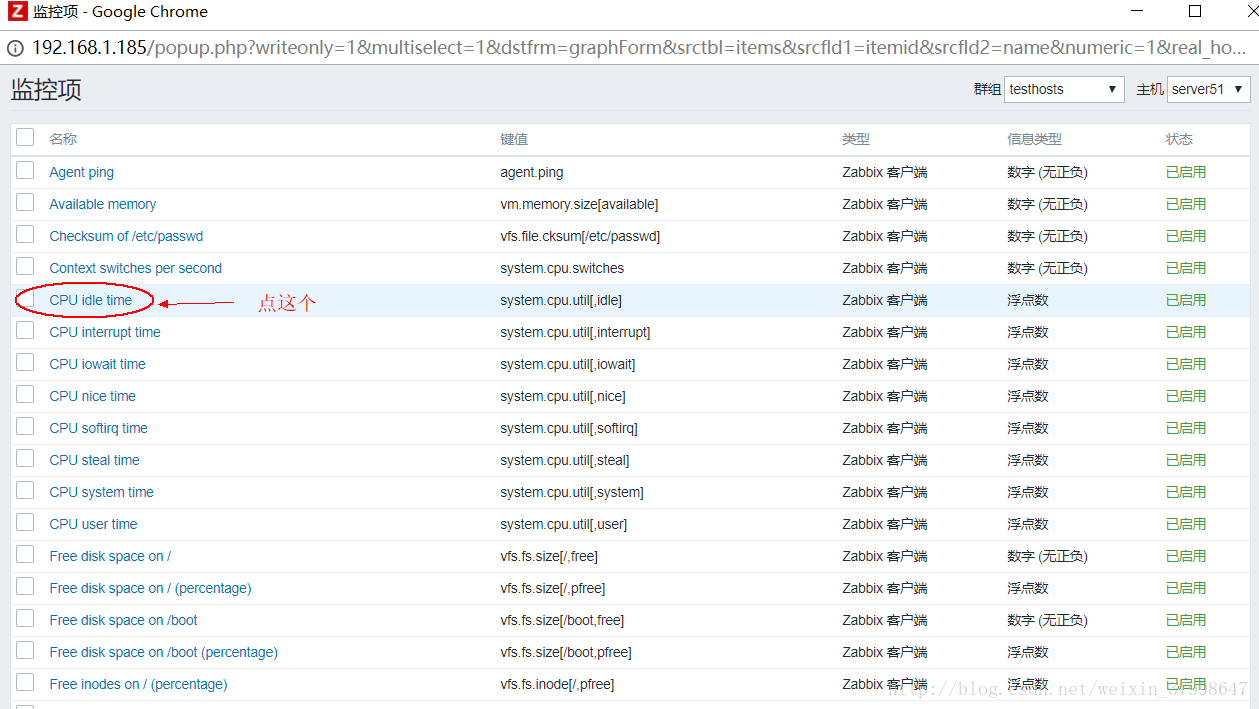Viewport: 1259px width, 709px height.
Task: Open the Free disk space on / link
Action: click(110, 556)
